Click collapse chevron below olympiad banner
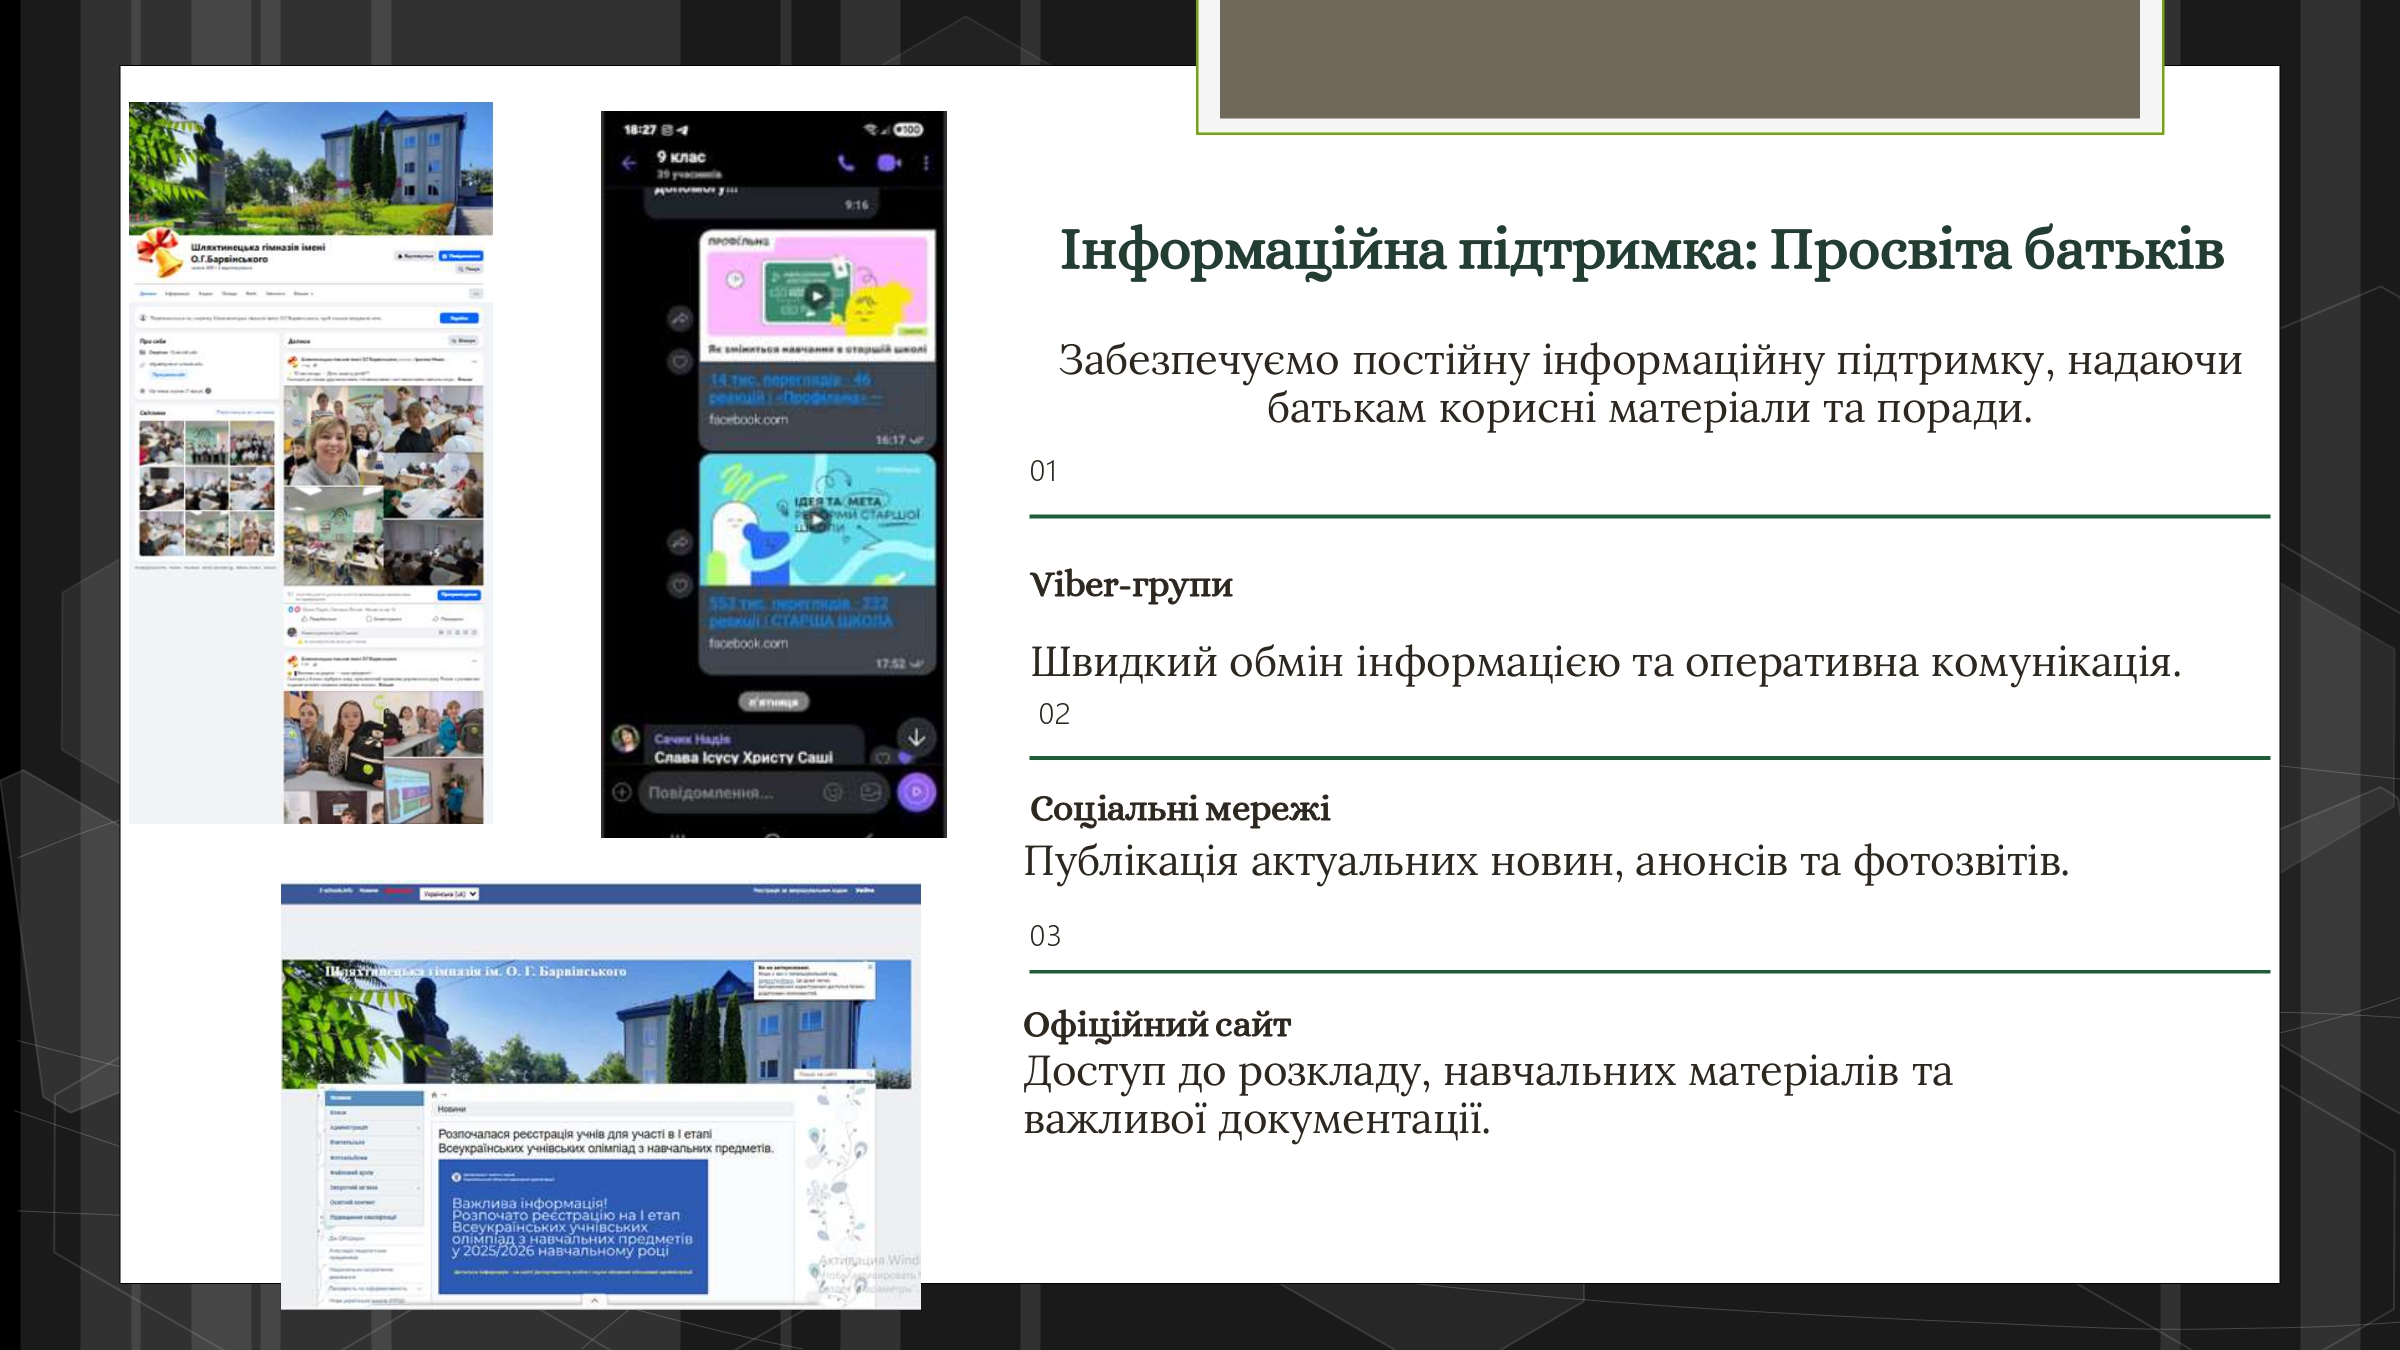Viewport: 2400px width, 1350px height. click(x=594, y=1300)
